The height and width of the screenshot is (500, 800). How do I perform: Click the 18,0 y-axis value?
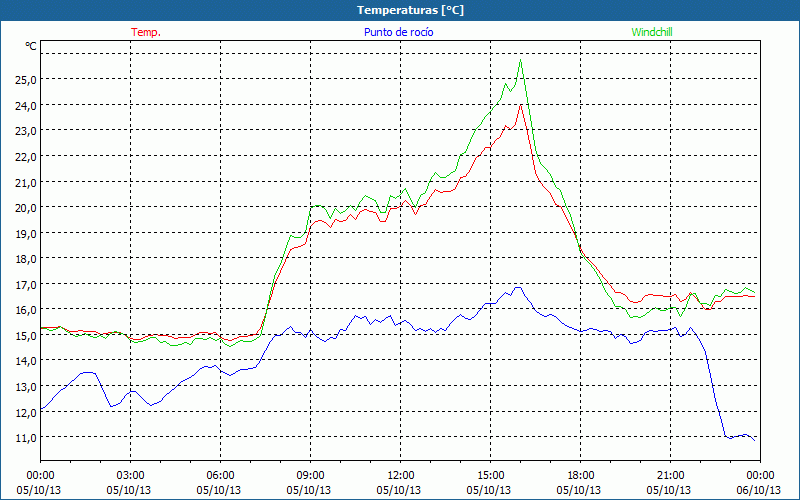click(x=26, y=259)
